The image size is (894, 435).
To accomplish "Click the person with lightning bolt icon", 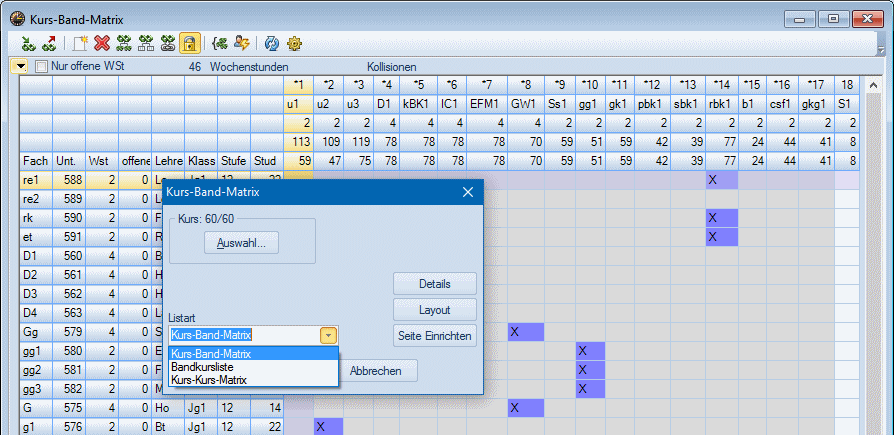I will coord(241,43).
